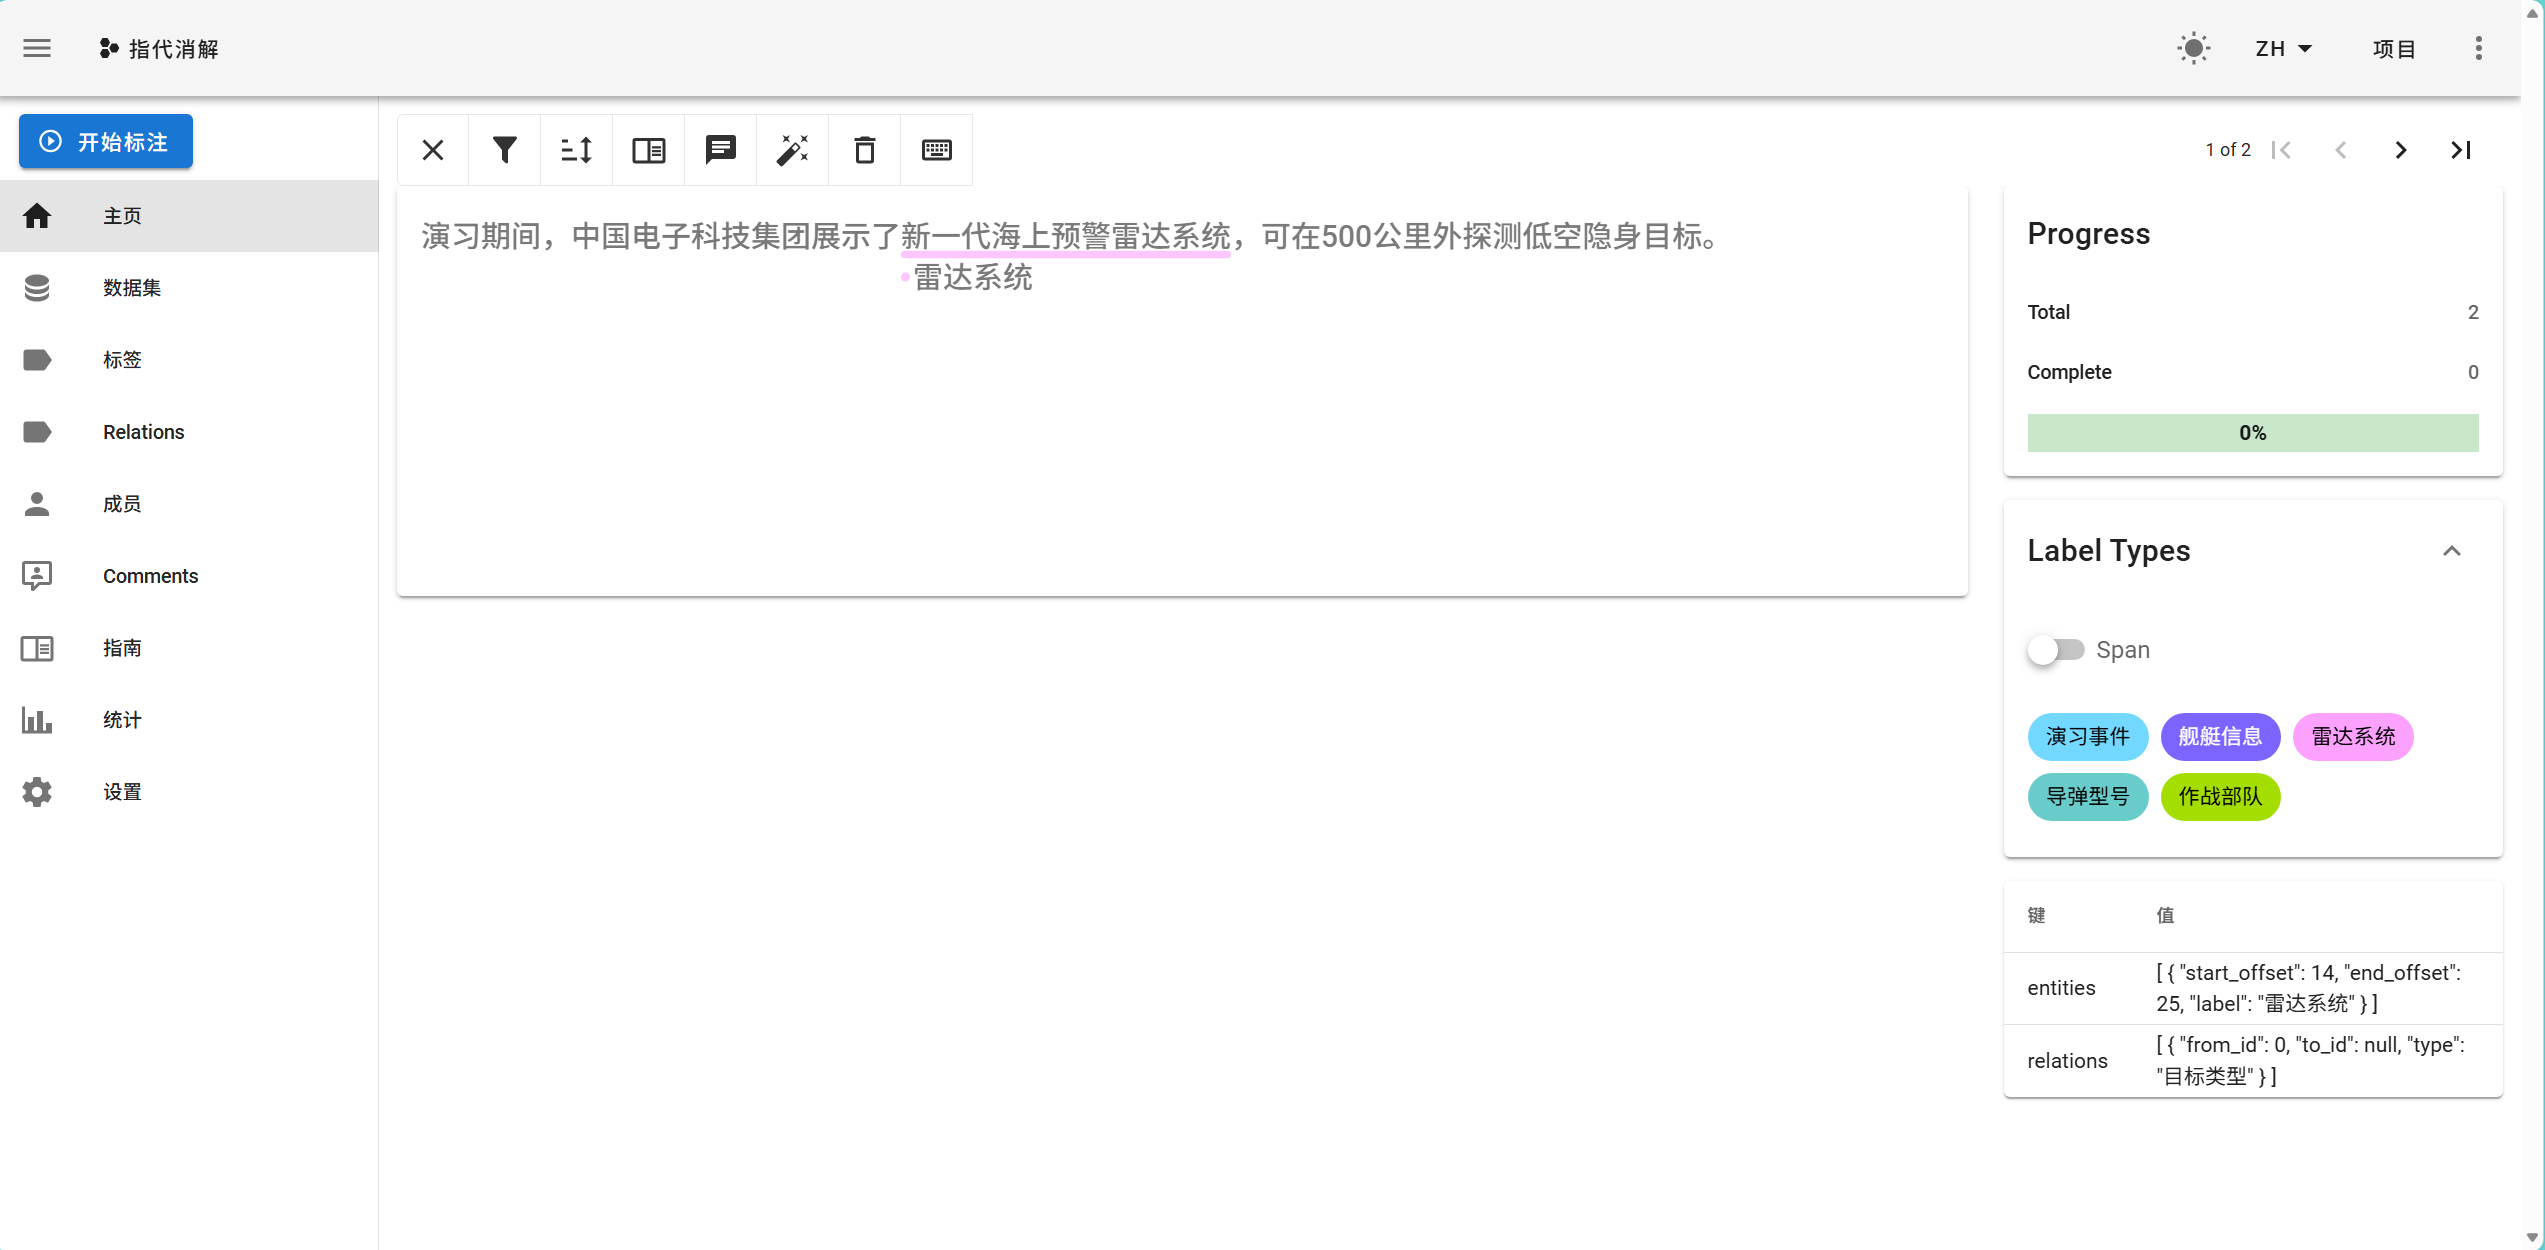Click the underlined 新一代海上预警雷达系统 text span
Screen dimensions: 2545x1250
[1066, 237]
